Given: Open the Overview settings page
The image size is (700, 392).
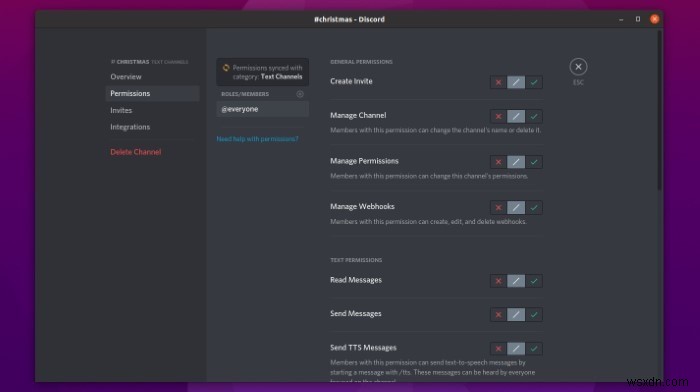Looking at the screenshot, I should [152, 77].
